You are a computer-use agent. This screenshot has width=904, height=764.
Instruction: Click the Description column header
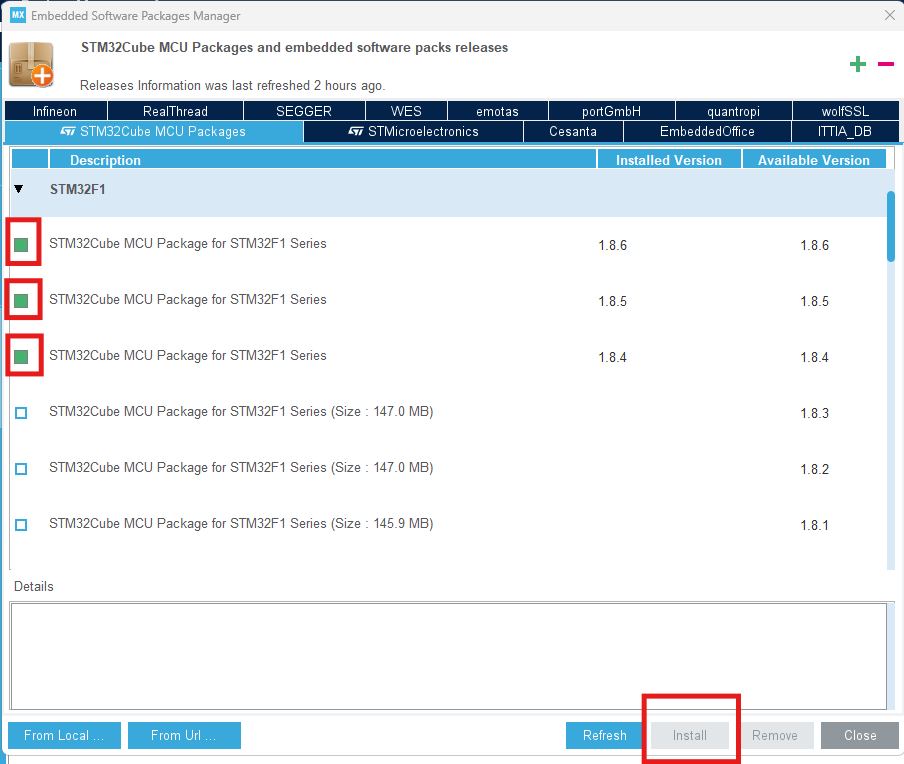pos(323,160)
